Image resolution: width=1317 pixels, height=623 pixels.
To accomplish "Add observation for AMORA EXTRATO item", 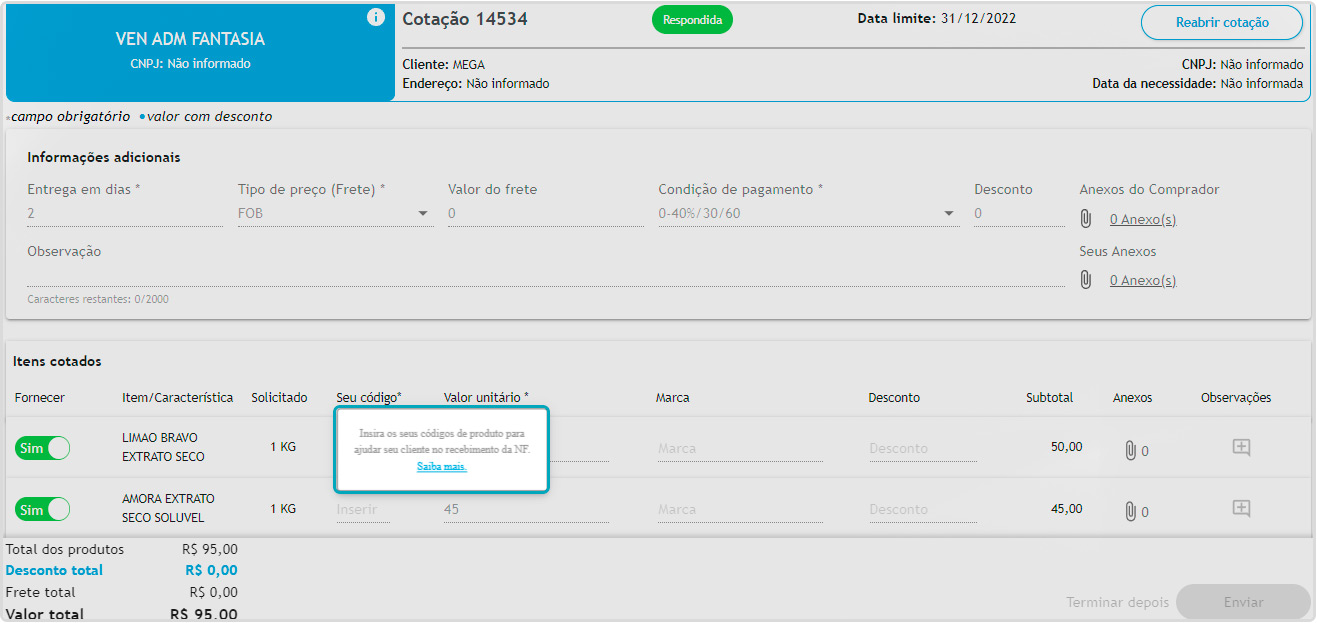I will coord(1241,509).
